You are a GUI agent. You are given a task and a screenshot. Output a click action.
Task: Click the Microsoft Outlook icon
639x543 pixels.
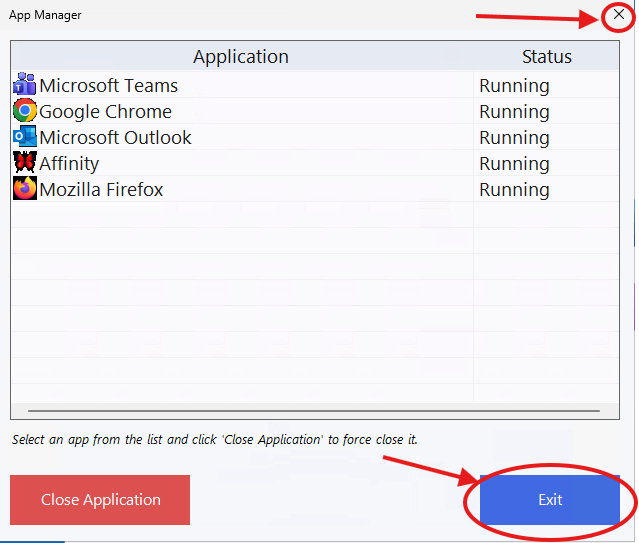pos(25,137)
